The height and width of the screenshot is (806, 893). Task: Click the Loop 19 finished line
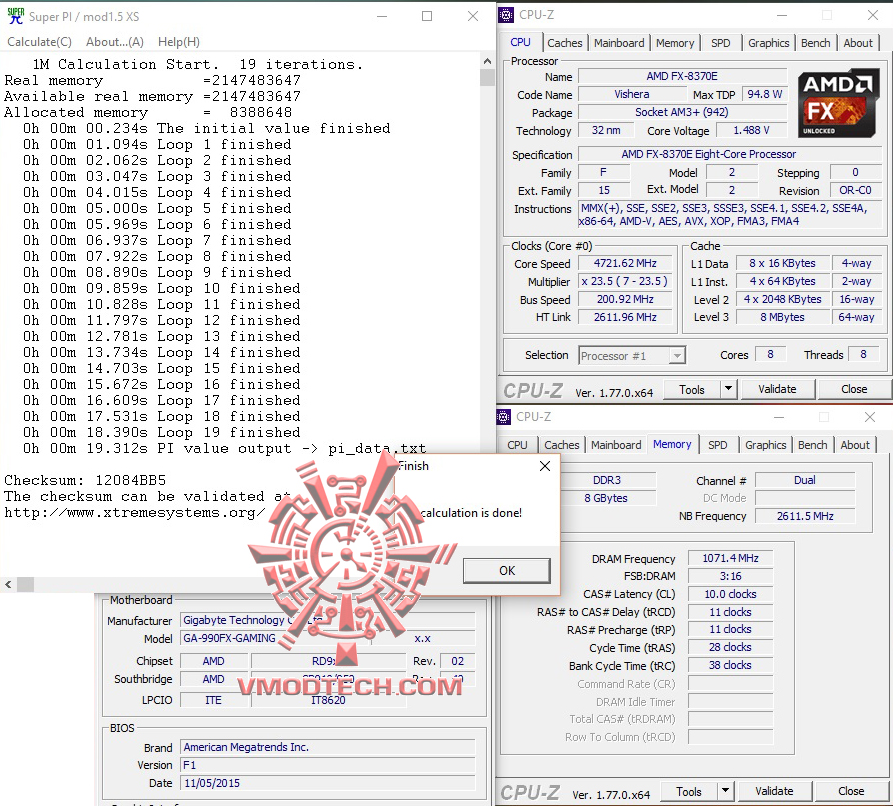coord(161,432)
